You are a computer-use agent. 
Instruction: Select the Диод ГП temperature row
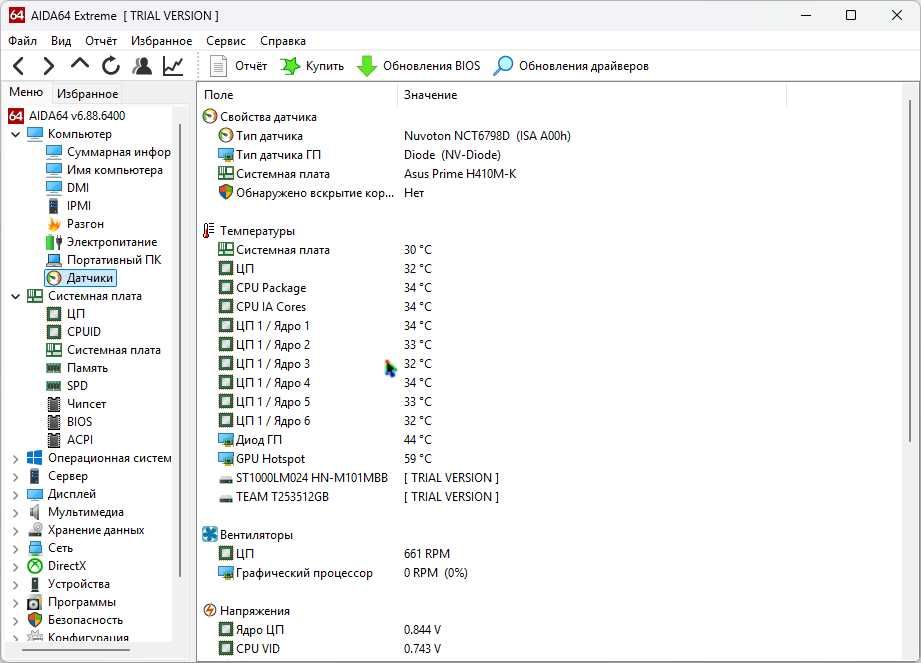[324, 440]
